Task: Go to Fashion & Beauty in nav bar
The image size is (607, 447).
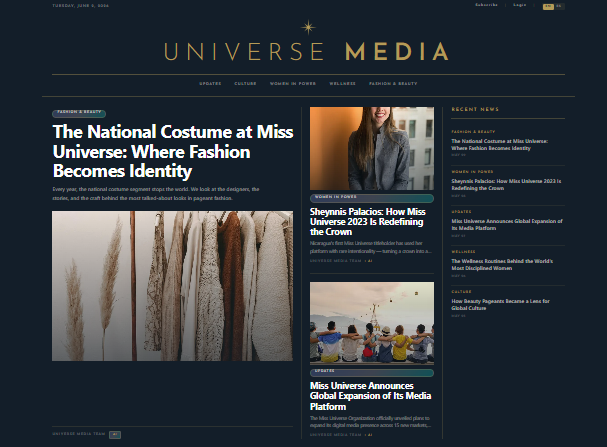Action: pyautogui.click(x=393, y=84)
